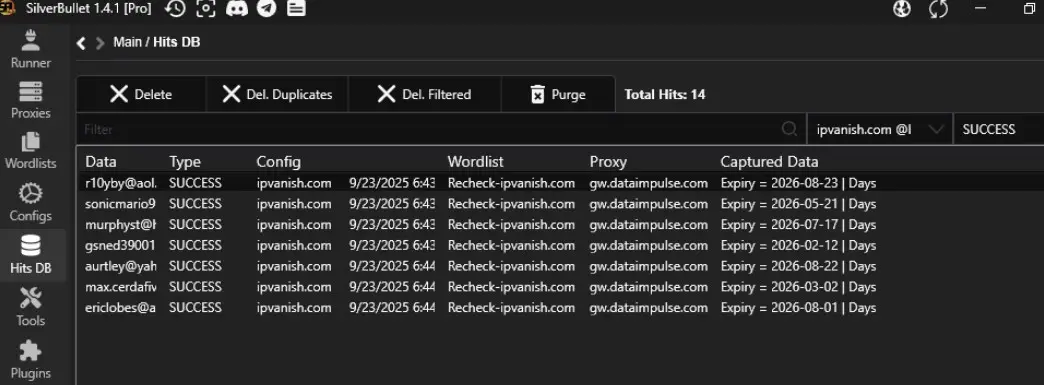The height and width of the screenshot is (385, 1044).
Task: Open the SUCCESS hit type dropdown
Action: point(999,129)
